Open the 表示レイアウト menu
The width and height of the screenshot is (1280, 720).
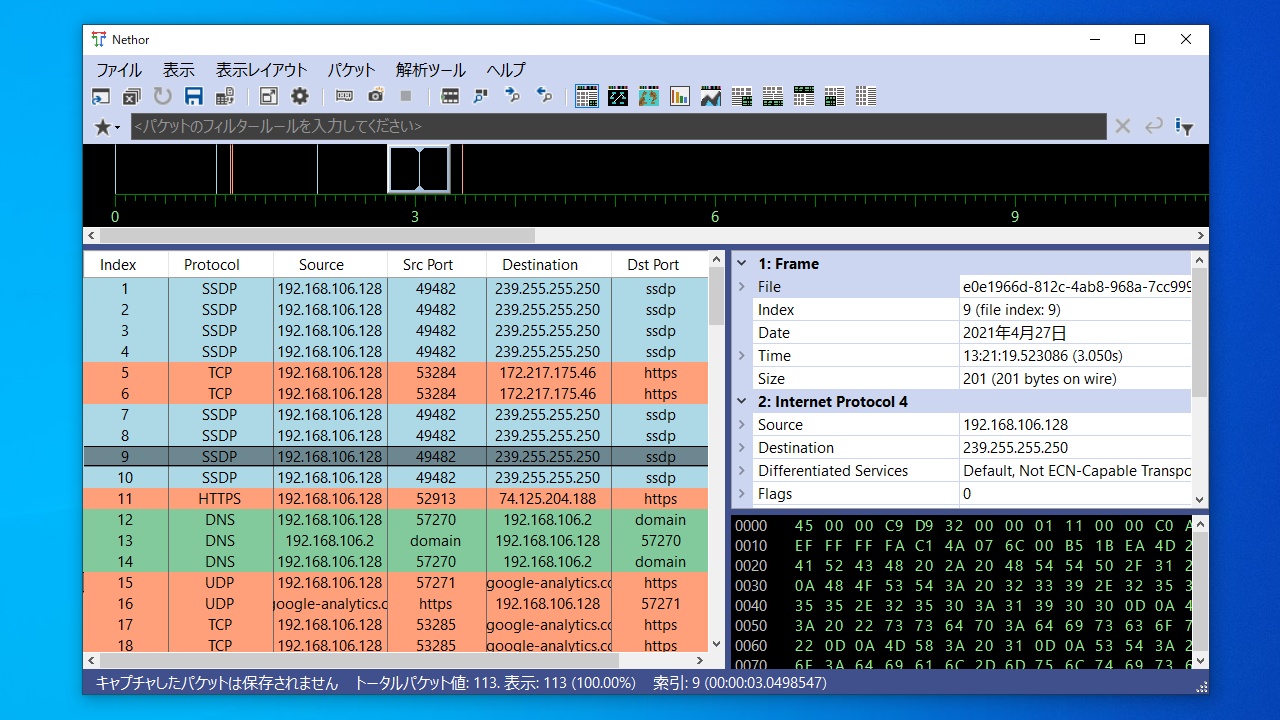tap(262, 70)
